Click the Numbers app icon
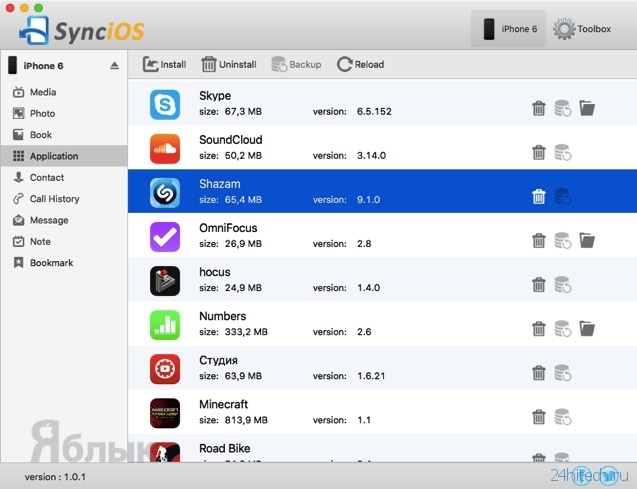The width and height of the screenshot is (637, 489). coord(165,325)
